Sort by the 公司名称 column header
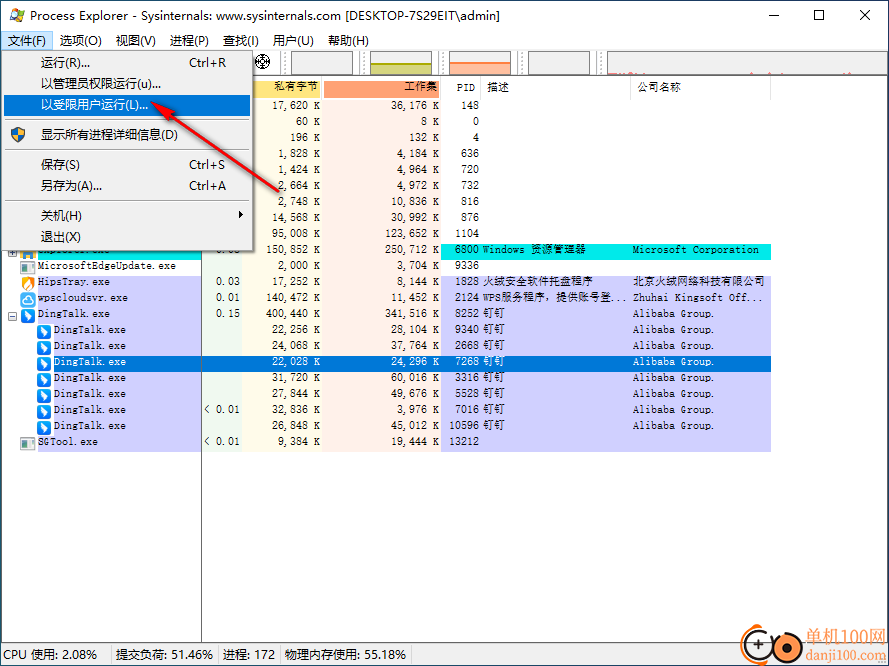 pos(700,87)
